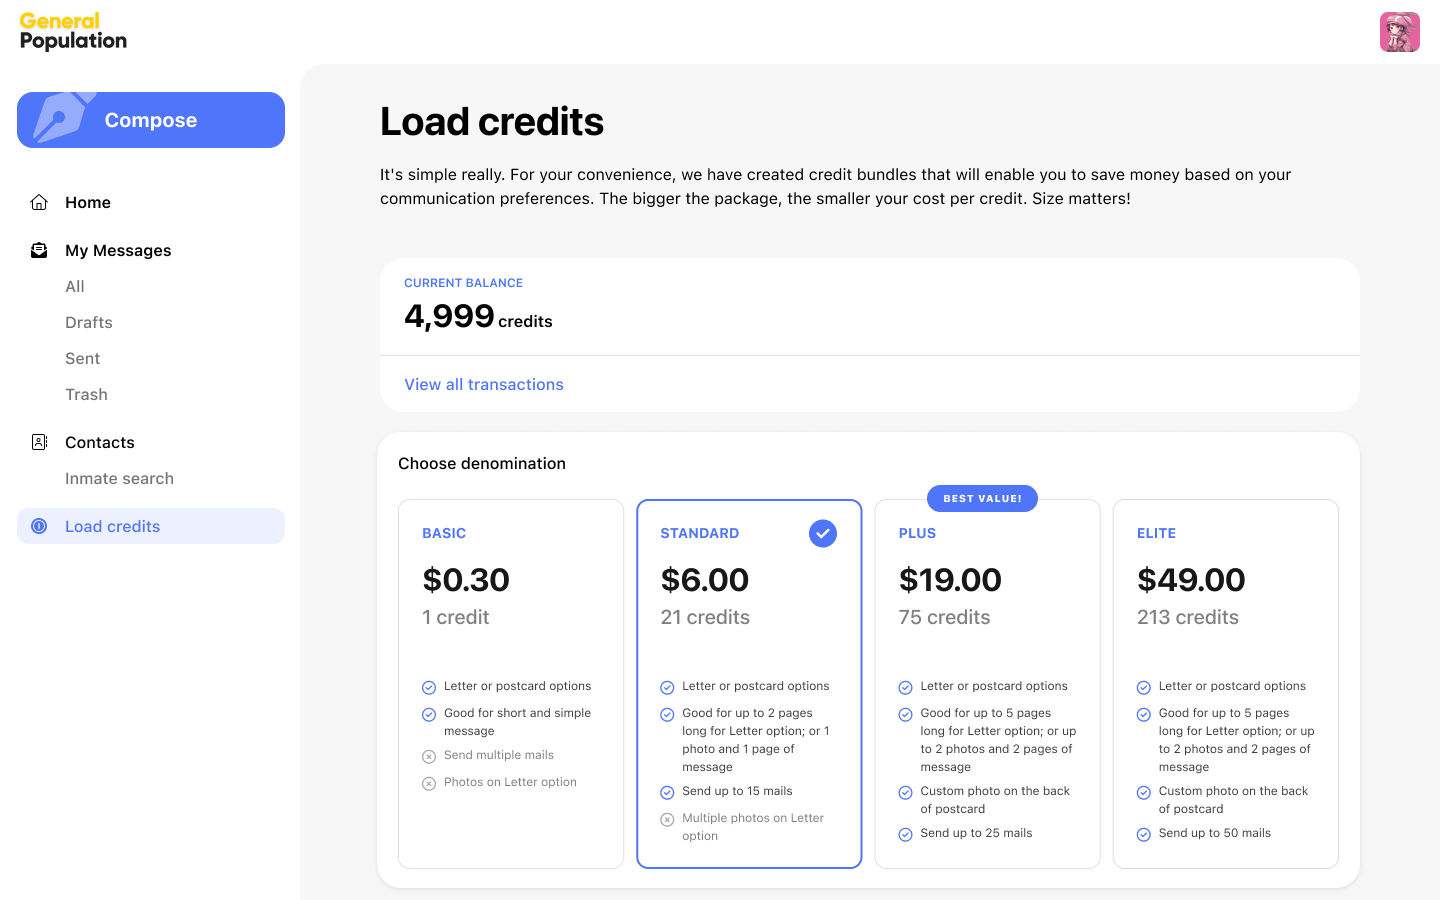Click the My Messages inbox icon
The image size is (1440, 900).
pyautogui.click(x=39, y=250)
